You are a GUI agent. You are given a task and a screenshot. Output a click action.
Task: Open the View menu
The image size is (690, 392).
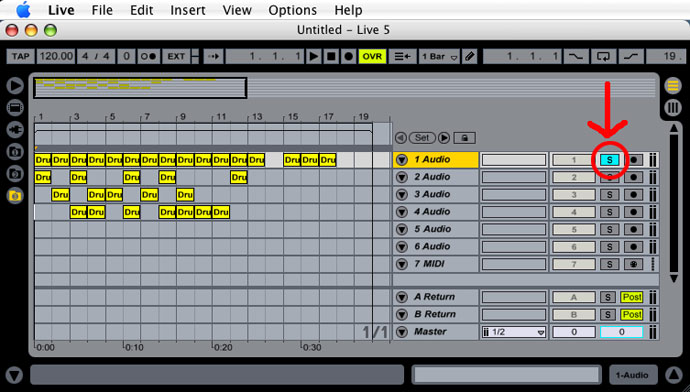(x=237, y=10)
